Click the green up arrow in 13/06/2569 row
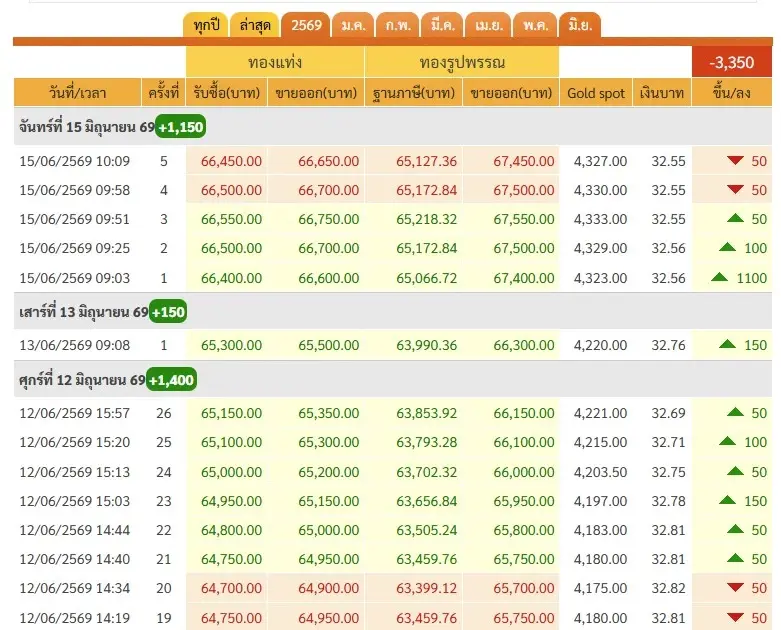781x630 pixels. click(x=728, y=344)
